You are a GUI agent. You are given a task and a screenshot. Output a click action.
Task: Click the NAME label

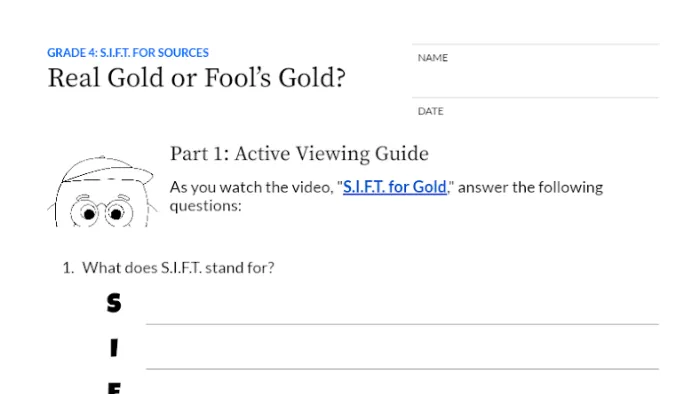pos(433,58)
